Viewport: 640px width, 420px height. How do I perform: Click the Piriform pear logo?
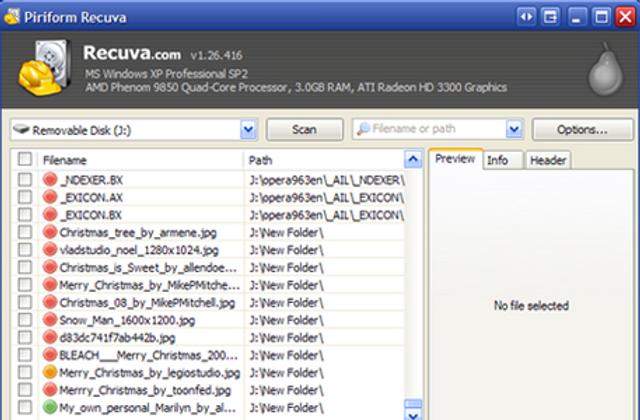[x=606, y=69]
